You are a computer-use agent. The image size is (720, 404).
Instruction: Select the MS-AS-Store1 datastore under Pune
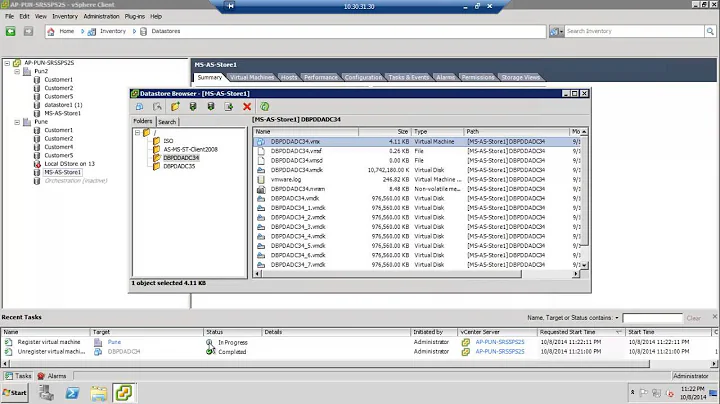[x=62, y=173]
